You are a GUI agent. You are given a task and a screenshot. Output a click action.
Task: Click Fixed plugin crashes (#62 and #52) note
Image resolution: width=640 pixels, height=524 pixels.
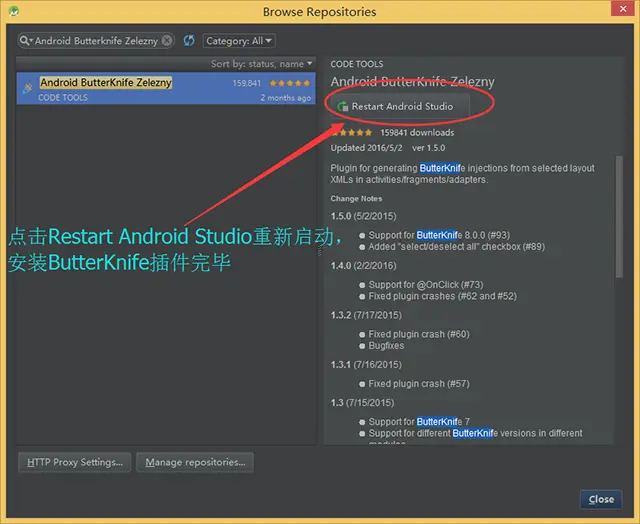(x=442, y=296)
